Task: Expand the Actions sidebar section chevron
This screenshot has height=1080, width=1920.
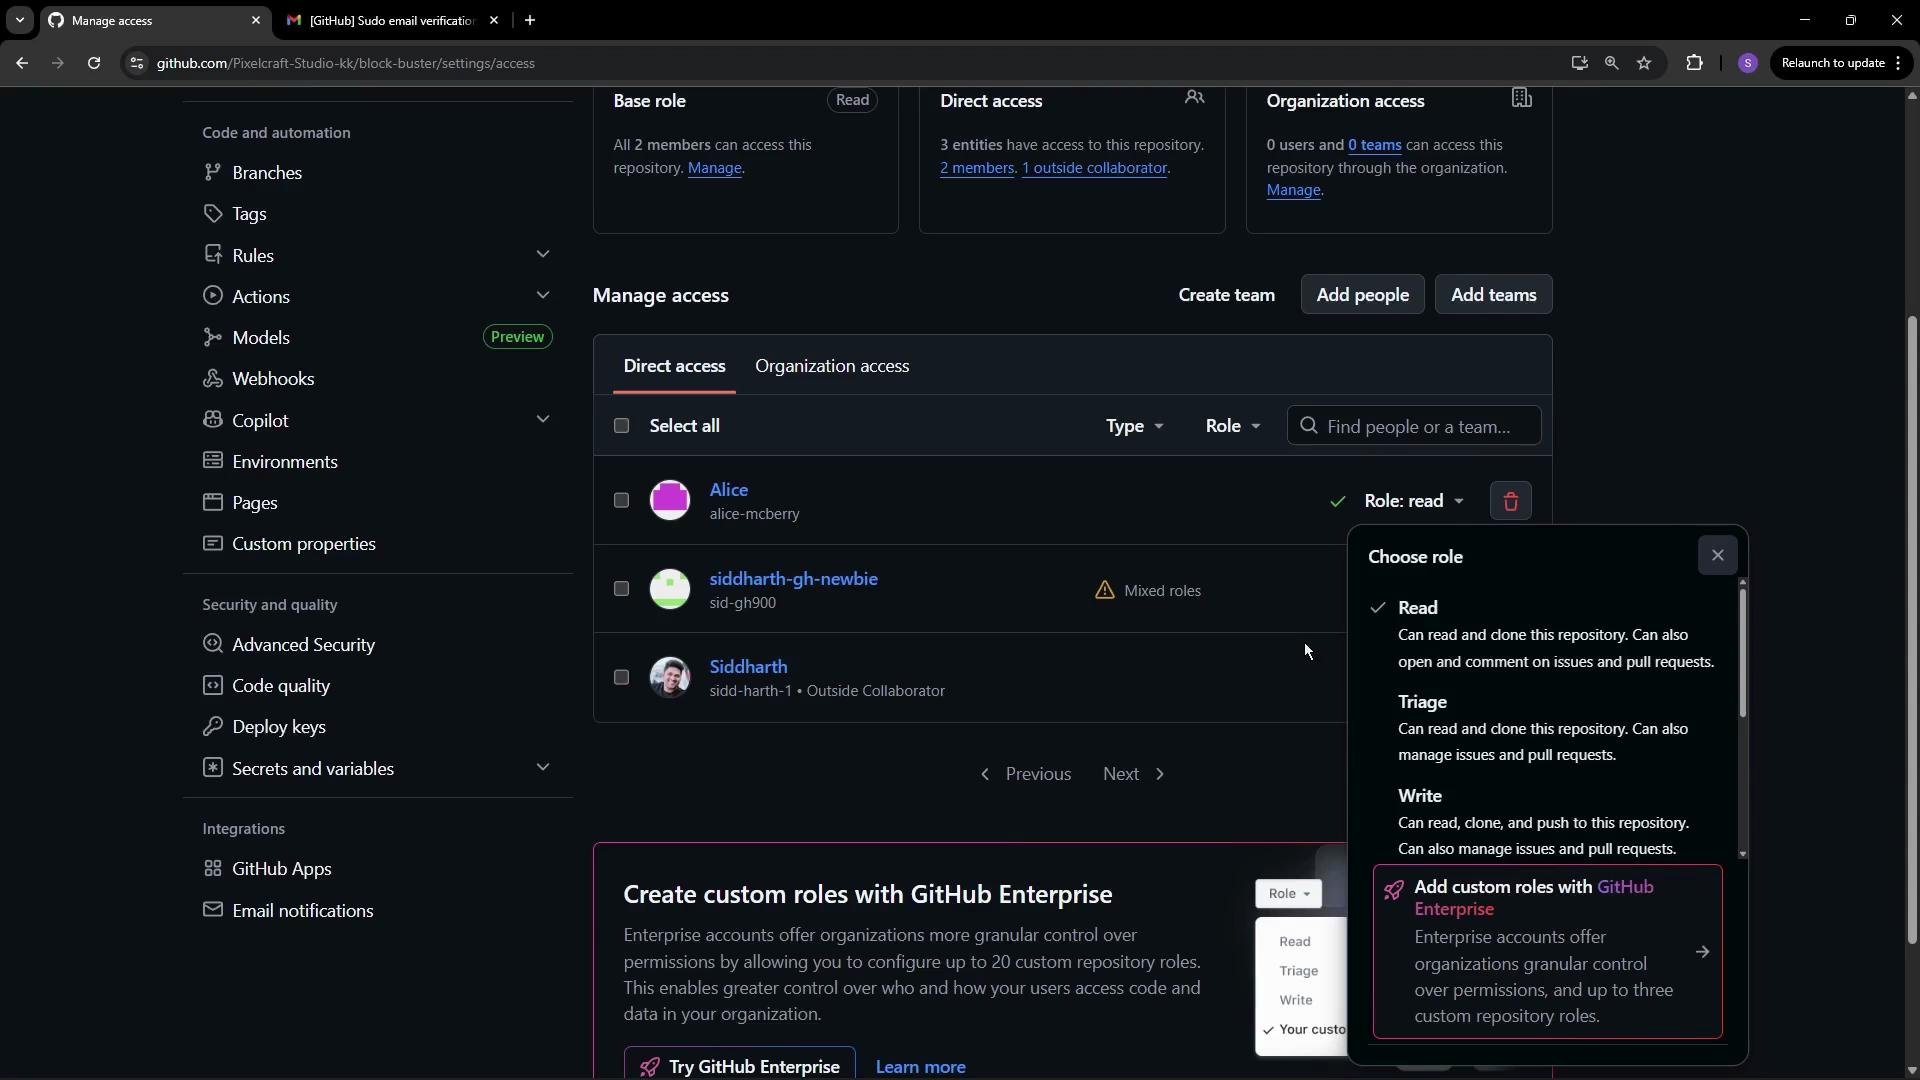Action: 543,295
